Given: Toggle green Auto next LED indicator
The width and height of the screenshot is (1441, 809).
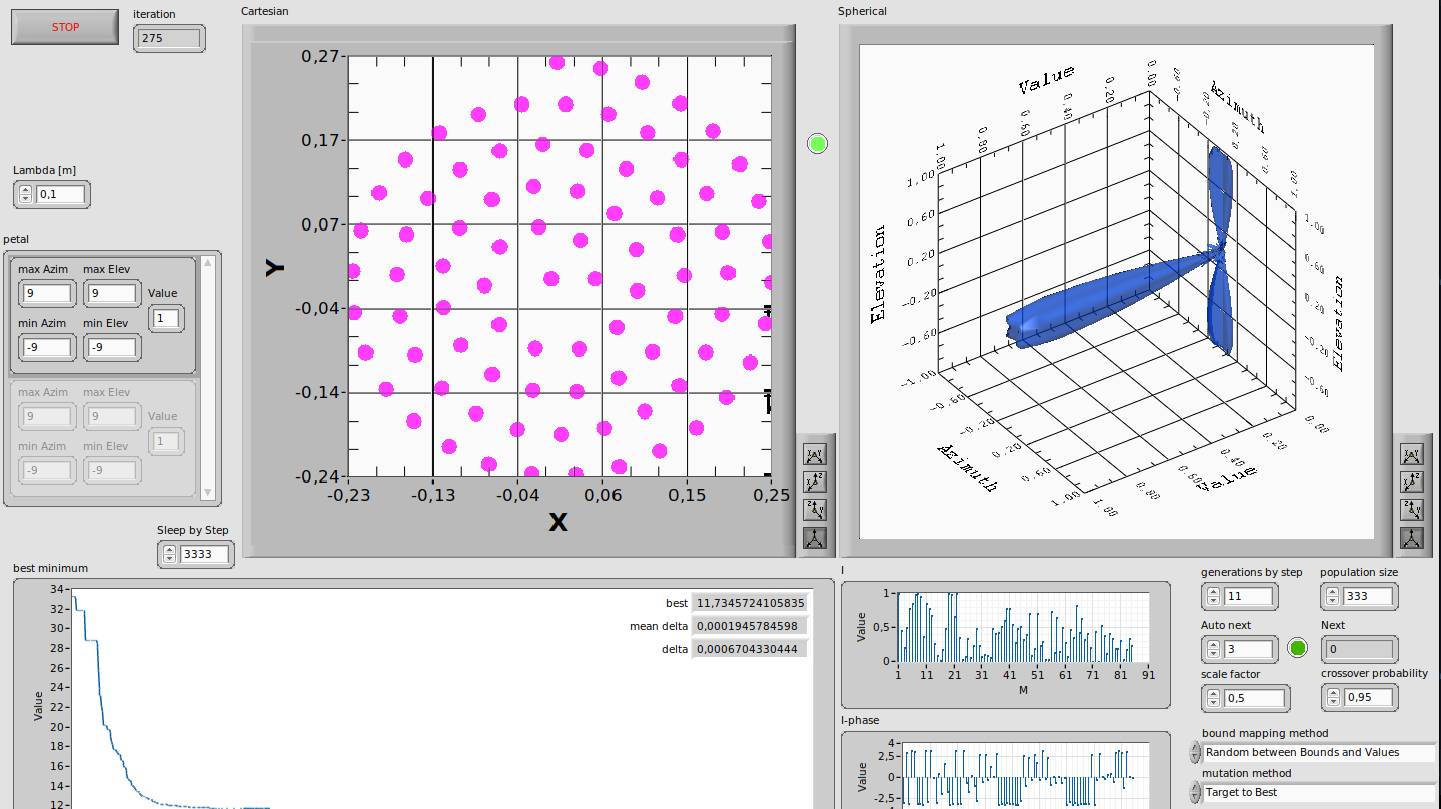Looking at the screenshot, I should point(1297,648).
